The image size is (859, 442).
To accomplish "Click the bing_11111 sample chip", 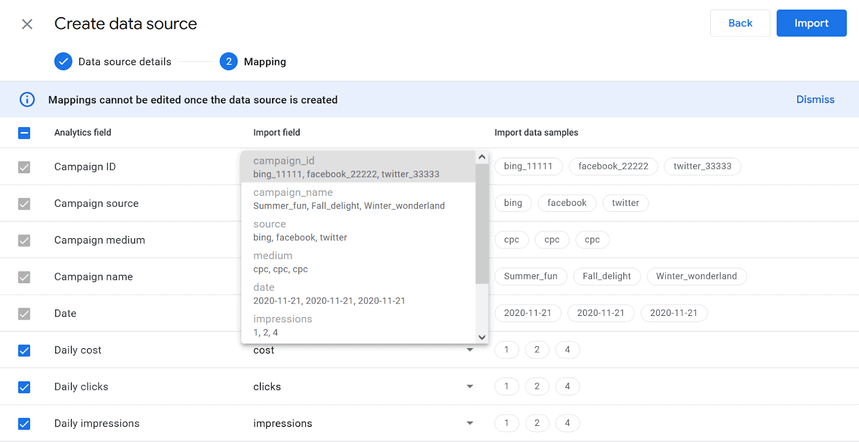I will pos(529,167).
